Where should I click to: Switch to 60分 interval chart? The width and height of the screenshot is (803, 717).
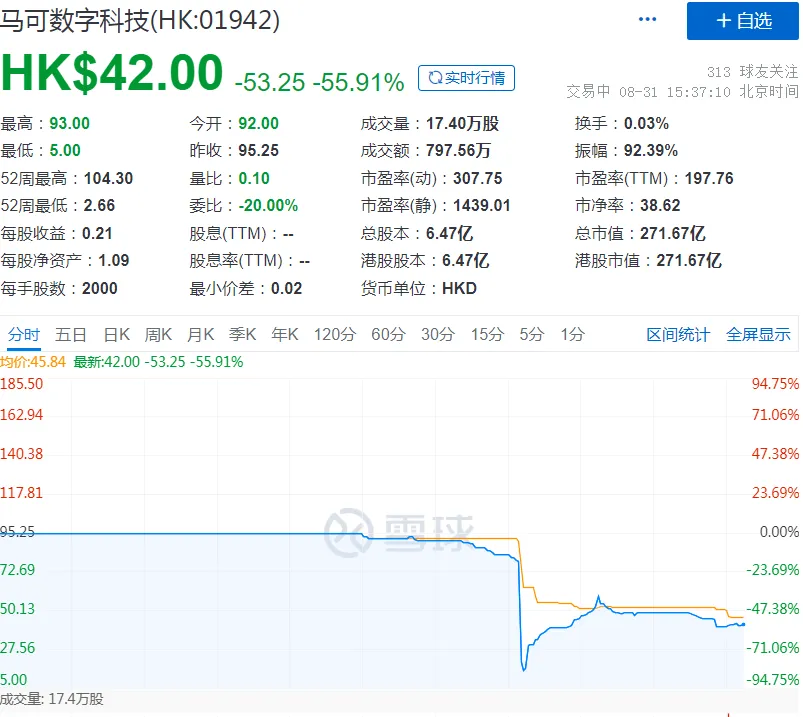tap(388, 335)
